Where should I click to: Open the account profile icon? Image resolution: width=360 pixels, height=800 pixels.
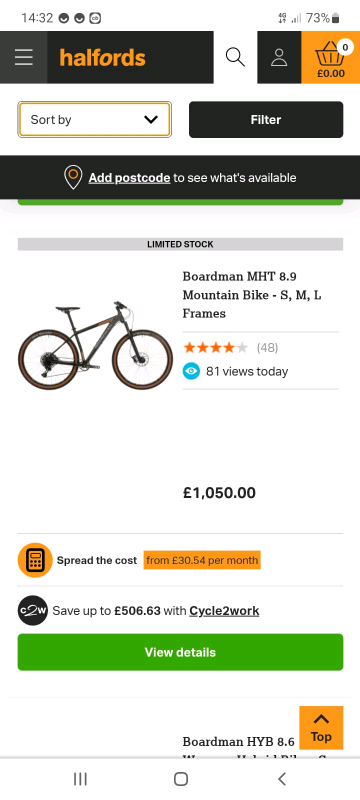279,57
